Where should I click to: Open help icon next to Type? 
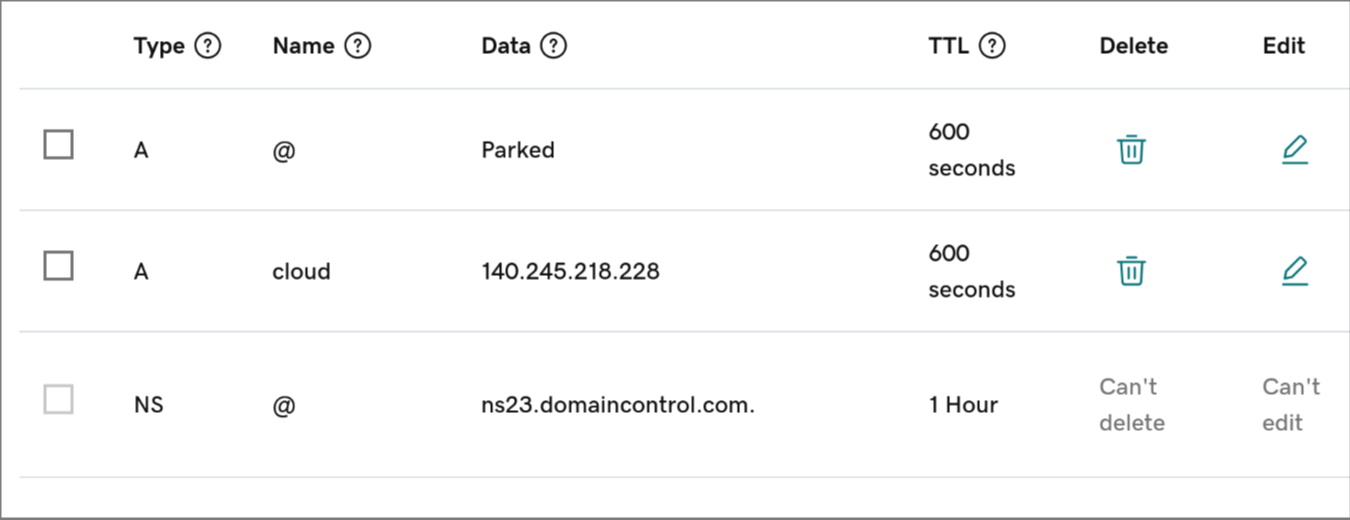207,46
